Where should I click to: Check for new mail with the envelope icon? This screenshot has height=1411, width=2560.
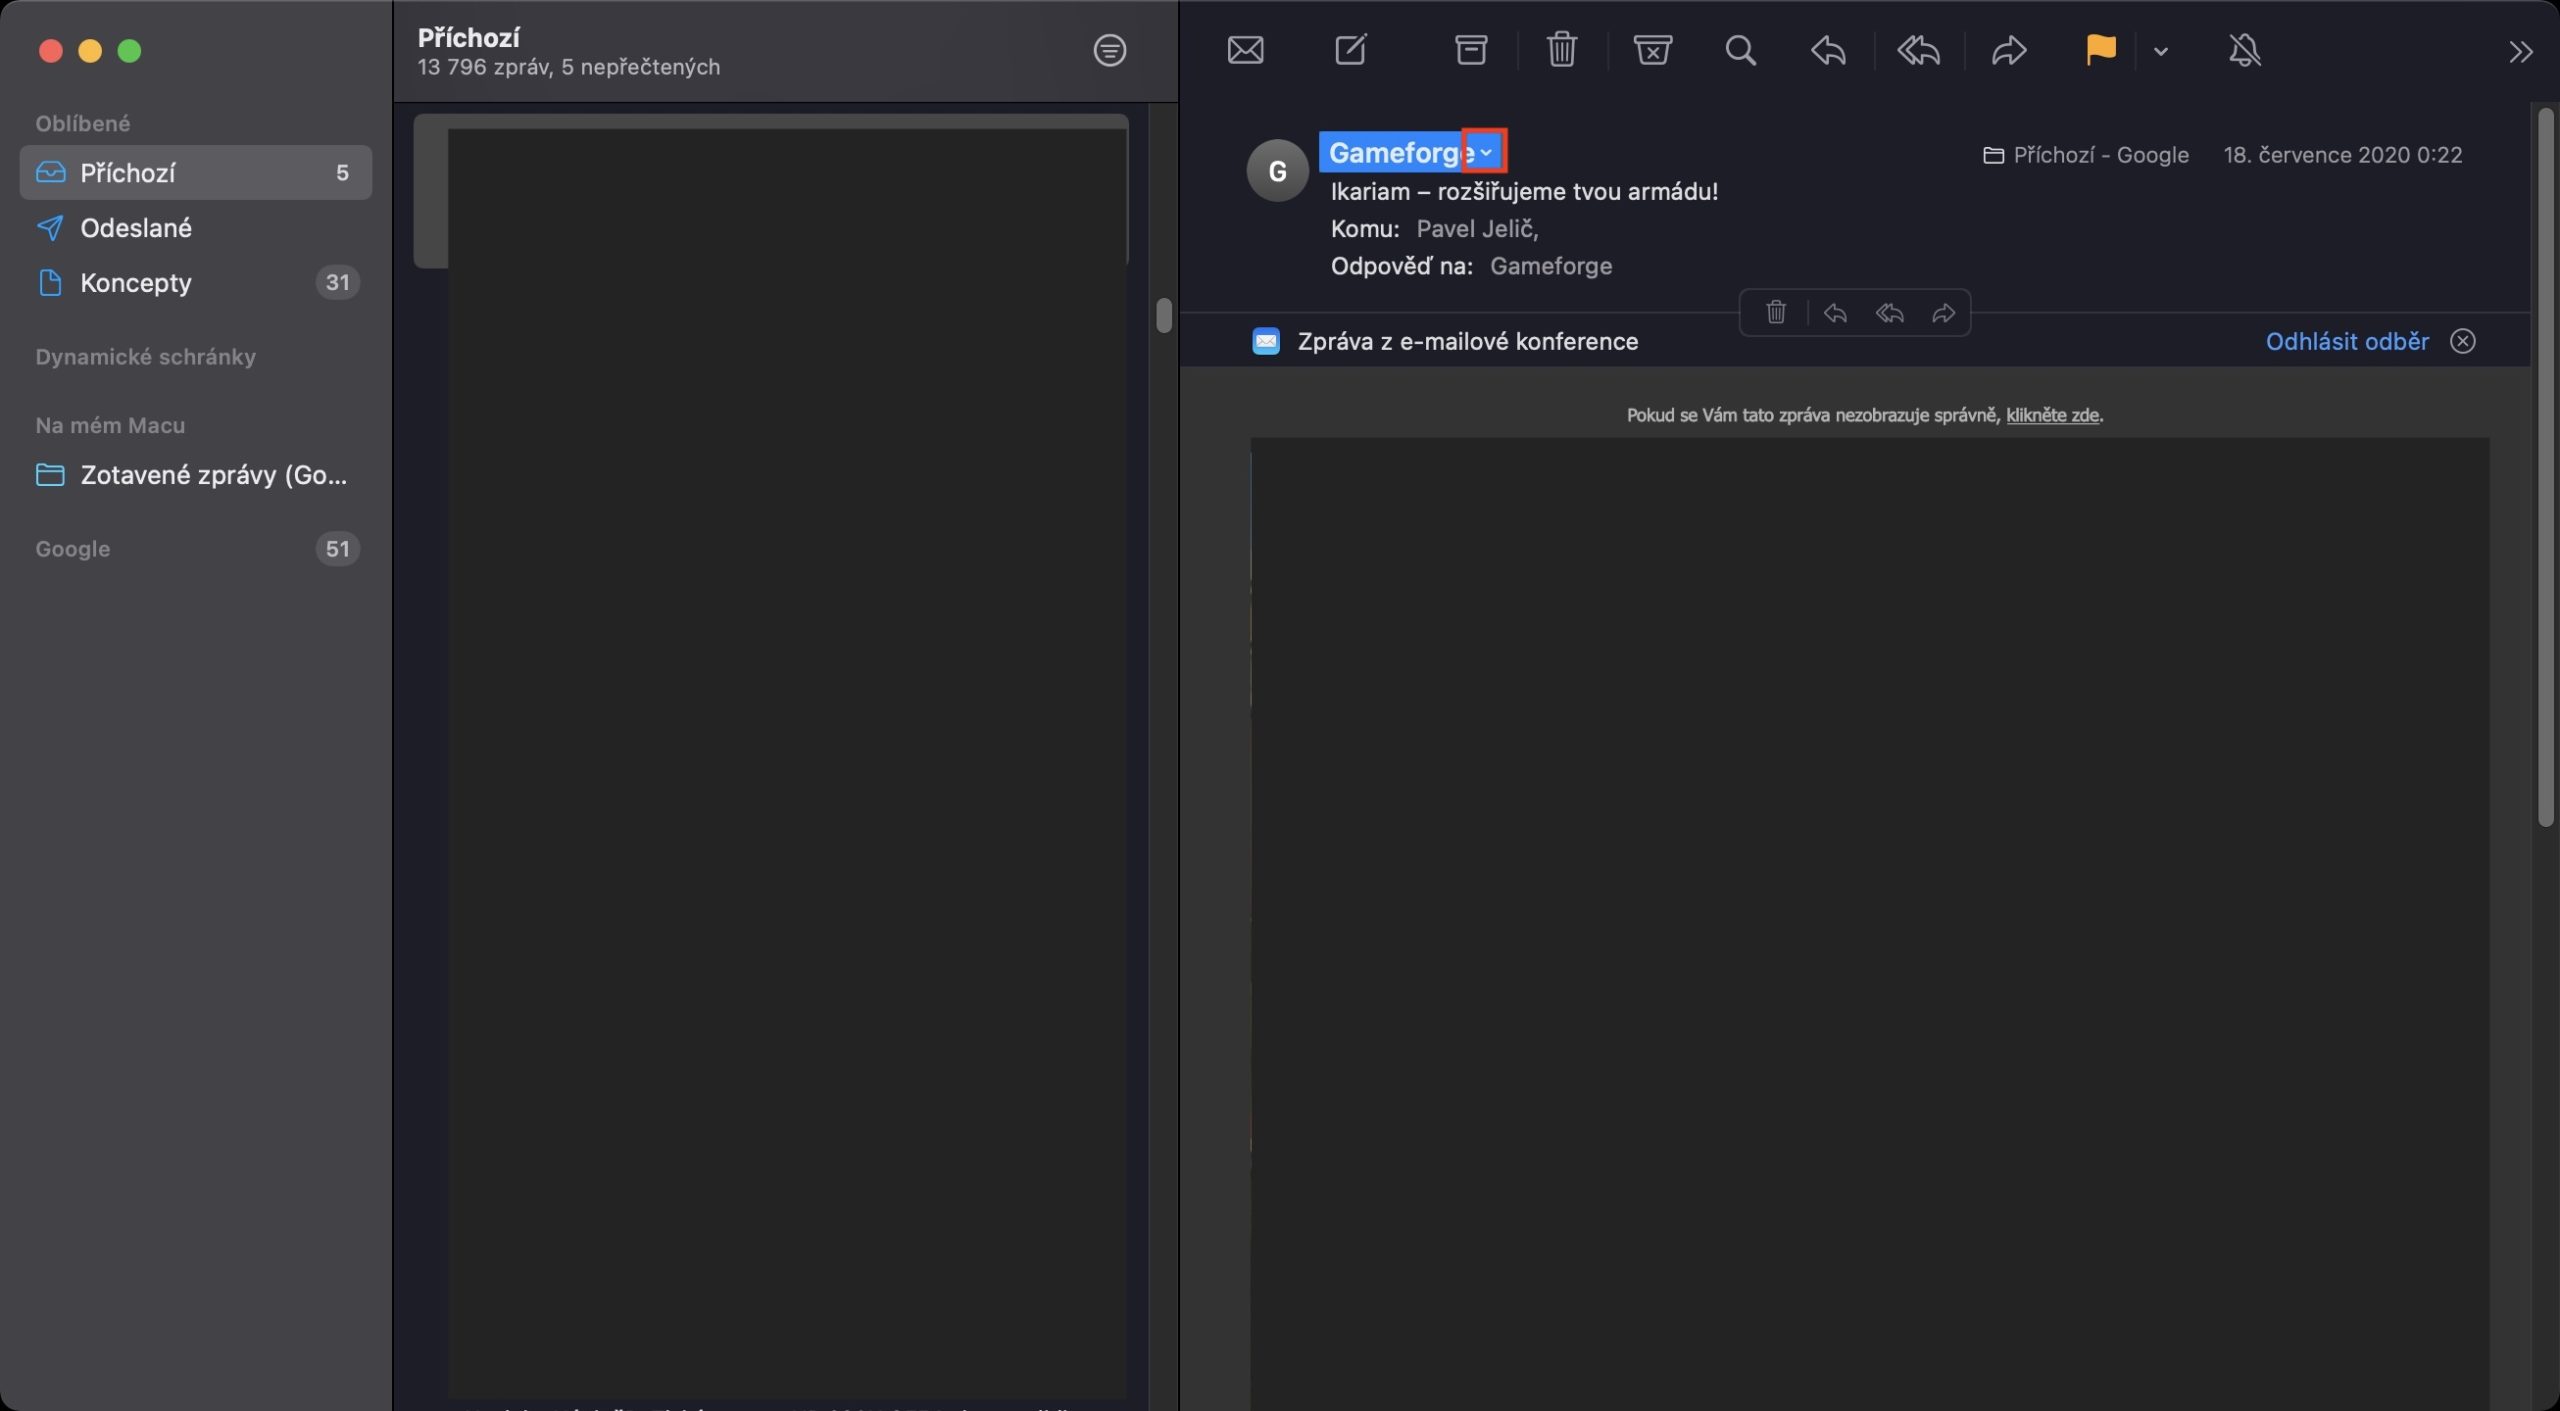pos(1245,49)
